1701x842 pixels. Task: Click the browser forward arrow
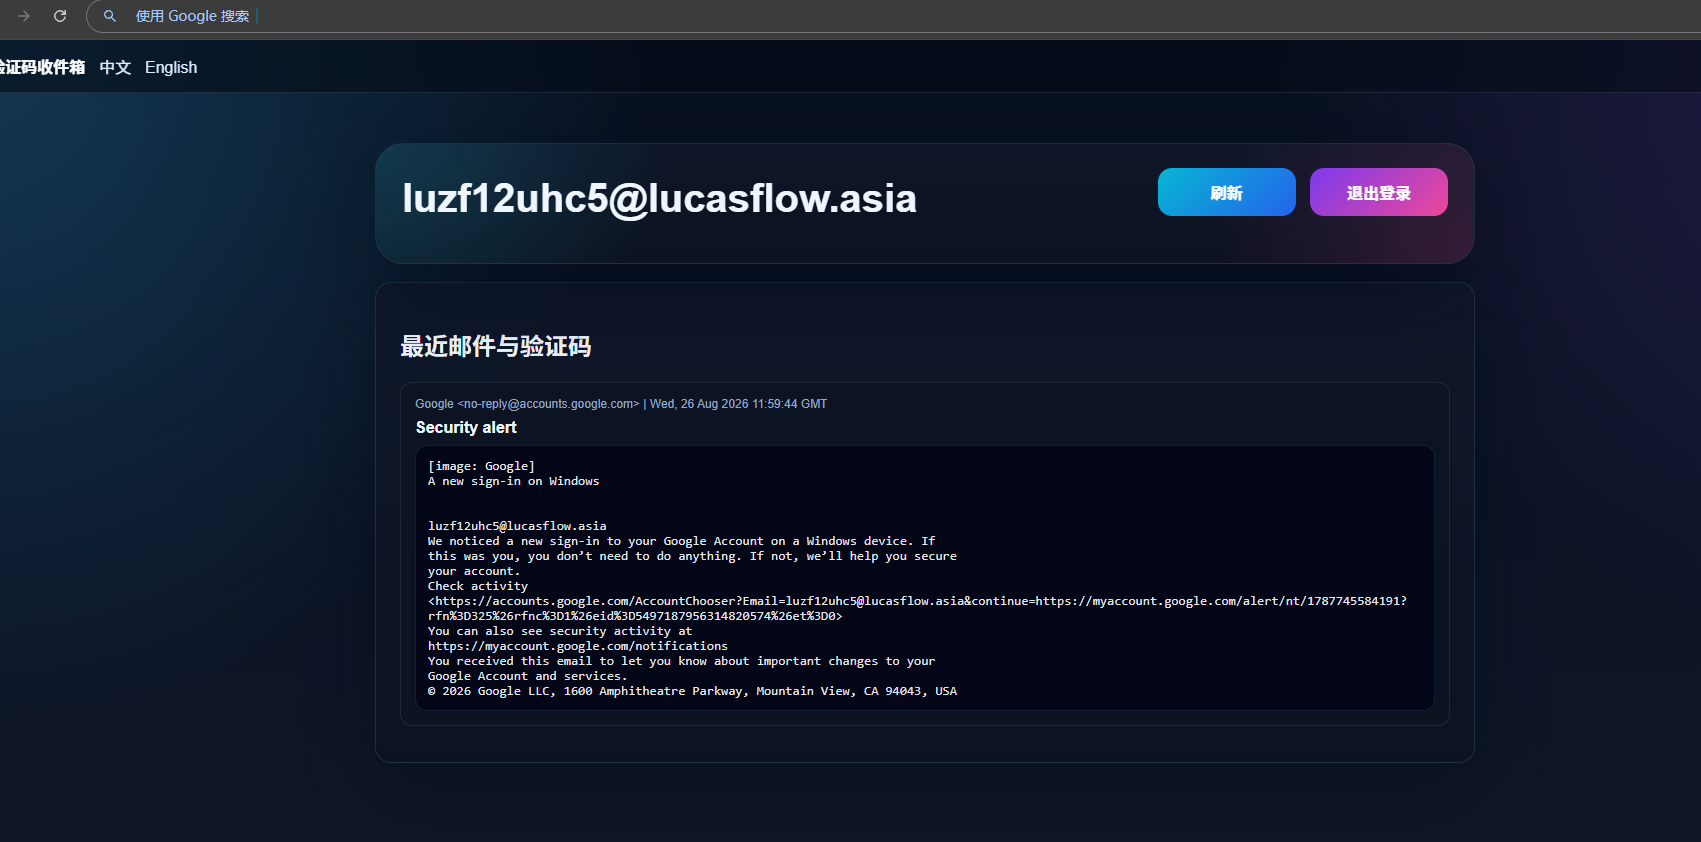24,16
